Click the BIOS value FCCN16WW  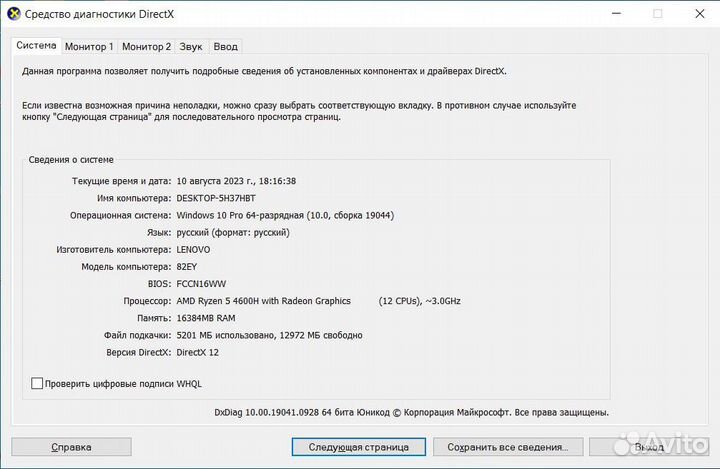click(201, 284)
